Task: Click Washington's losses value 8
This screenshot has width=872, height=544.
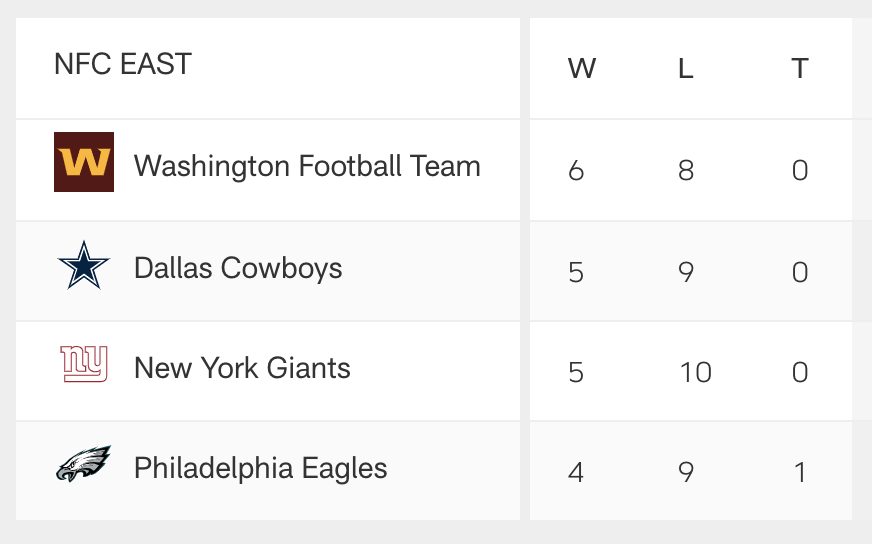Action: (x=686, y=170)
